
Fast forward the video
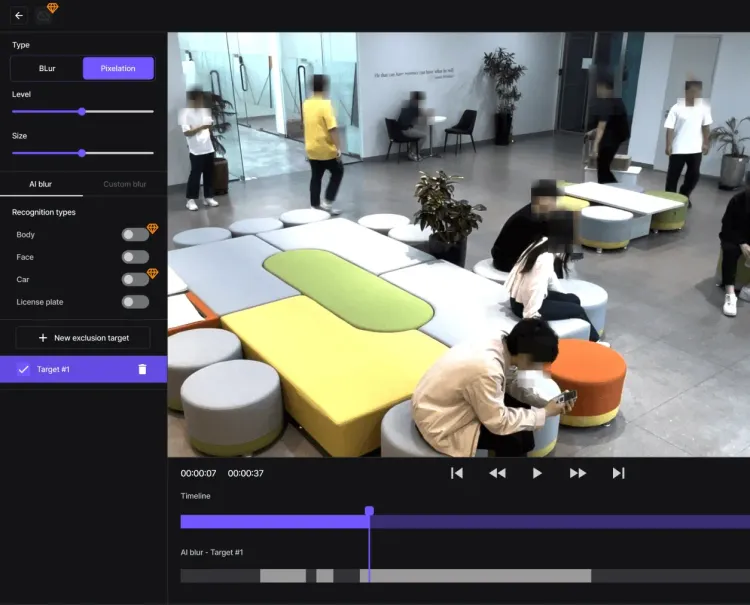(578, 473)
